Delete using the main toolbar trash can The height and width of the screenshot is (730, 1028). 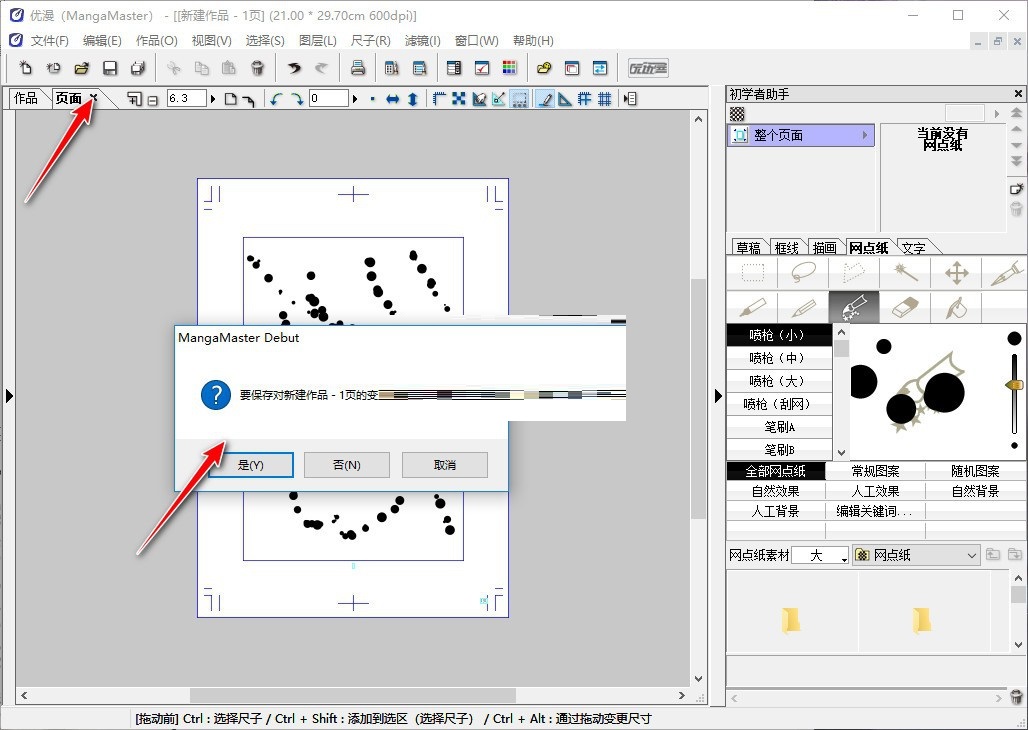click(x=258, y=68)
